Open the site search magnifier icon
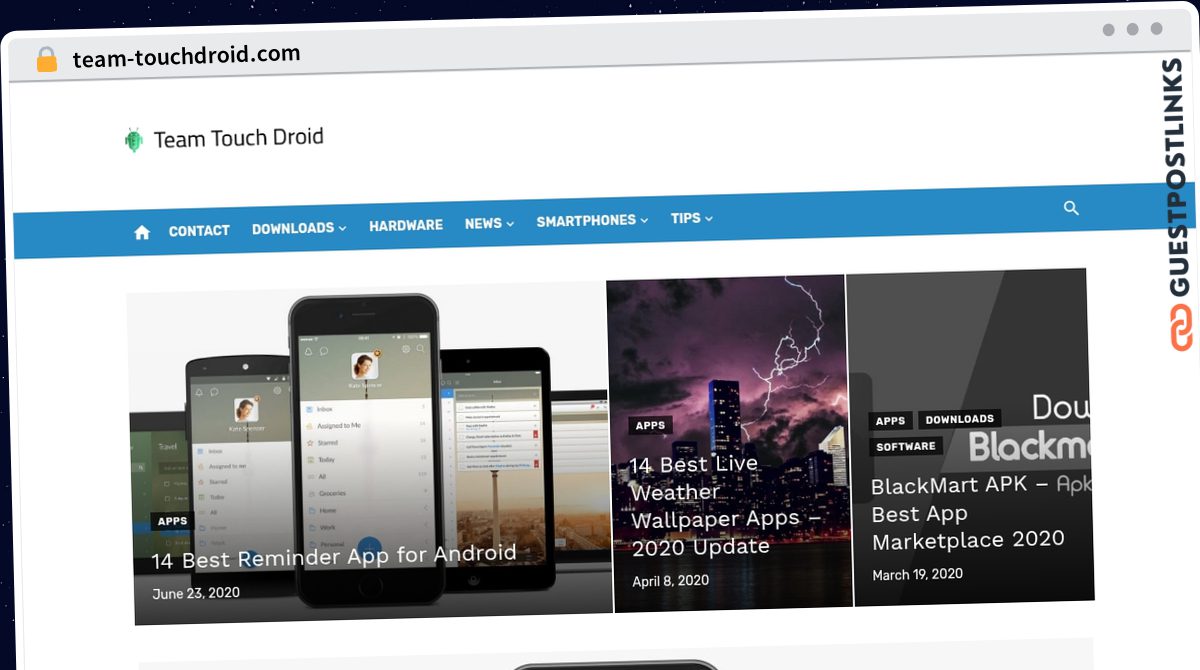This screenshot has width=1200, height=670. pyautogui.click(x=1071, y=208)
